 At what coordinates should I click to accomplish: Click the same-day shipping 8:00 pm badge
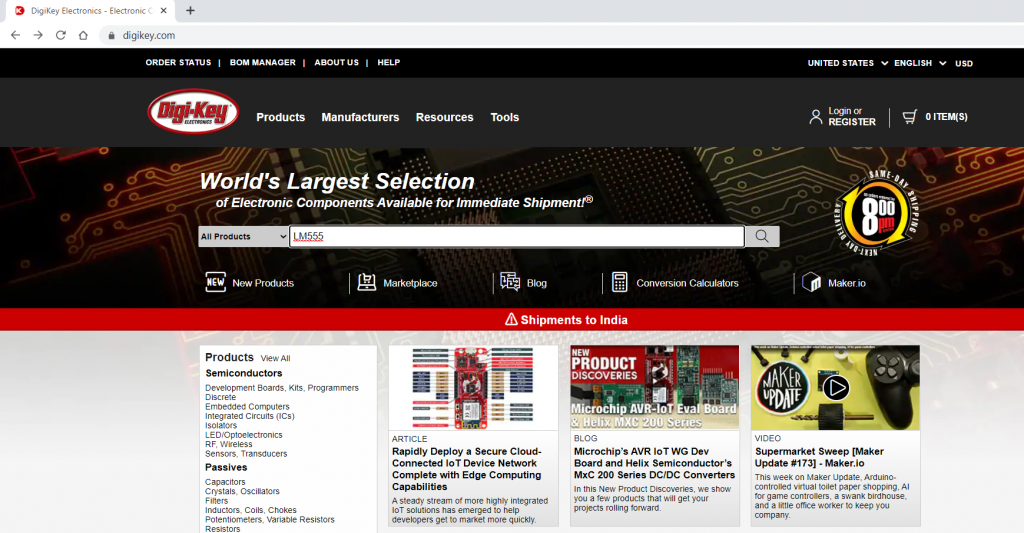click(876, 213)
